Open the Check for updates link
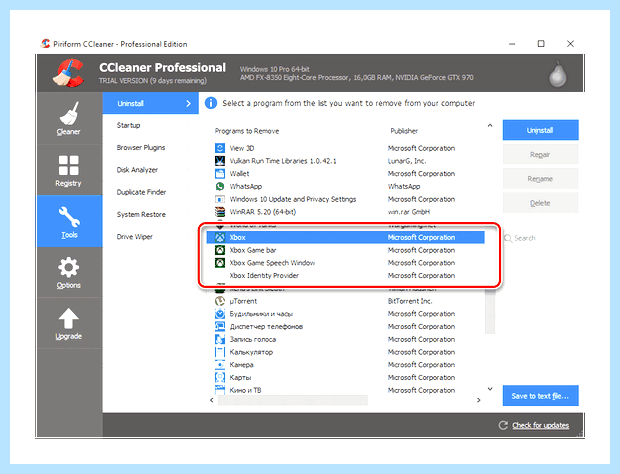Screen dimensions: 620x474 [541, 425]
